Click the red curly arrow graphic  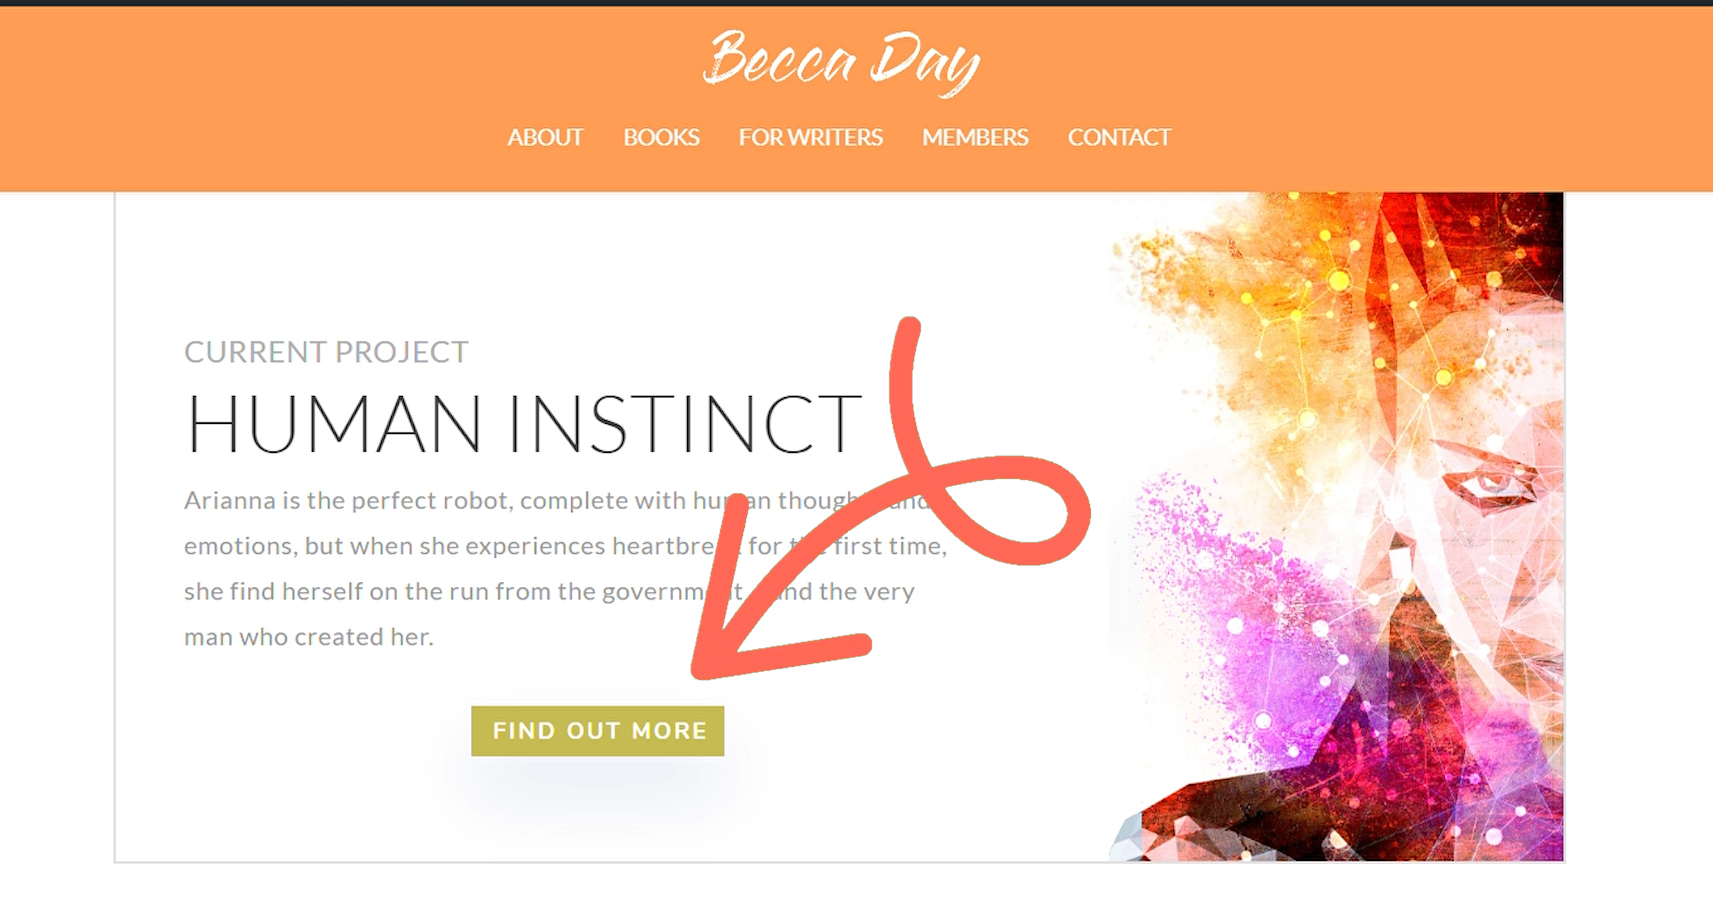pos(890,498)
